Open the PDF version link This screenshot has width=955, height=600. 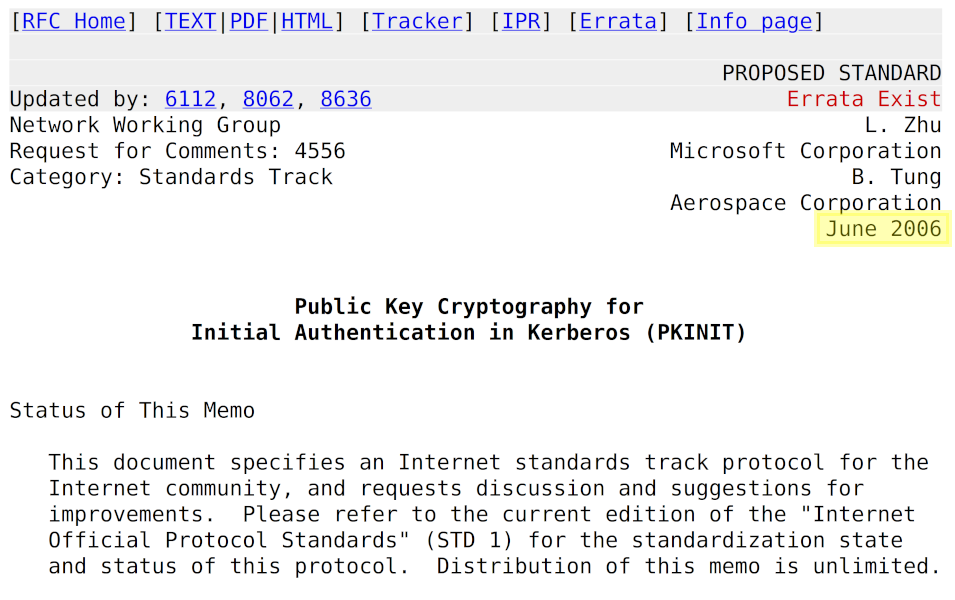(x=249, y=21)
